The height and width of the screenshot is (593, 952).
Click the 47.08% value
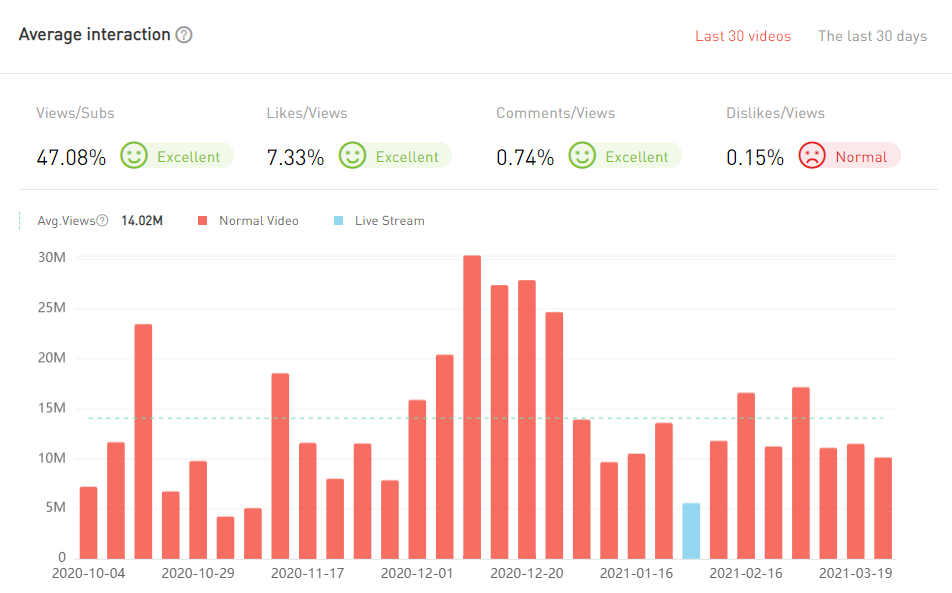pyautogui.click(x=71, y=158)
